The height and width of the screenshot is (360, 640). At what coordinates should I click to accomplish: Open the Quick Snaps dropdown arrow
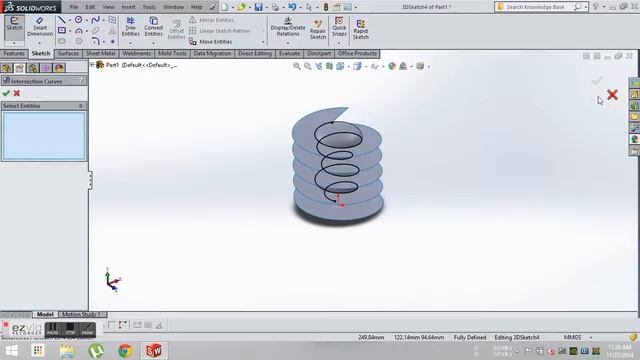pos(339,43)
